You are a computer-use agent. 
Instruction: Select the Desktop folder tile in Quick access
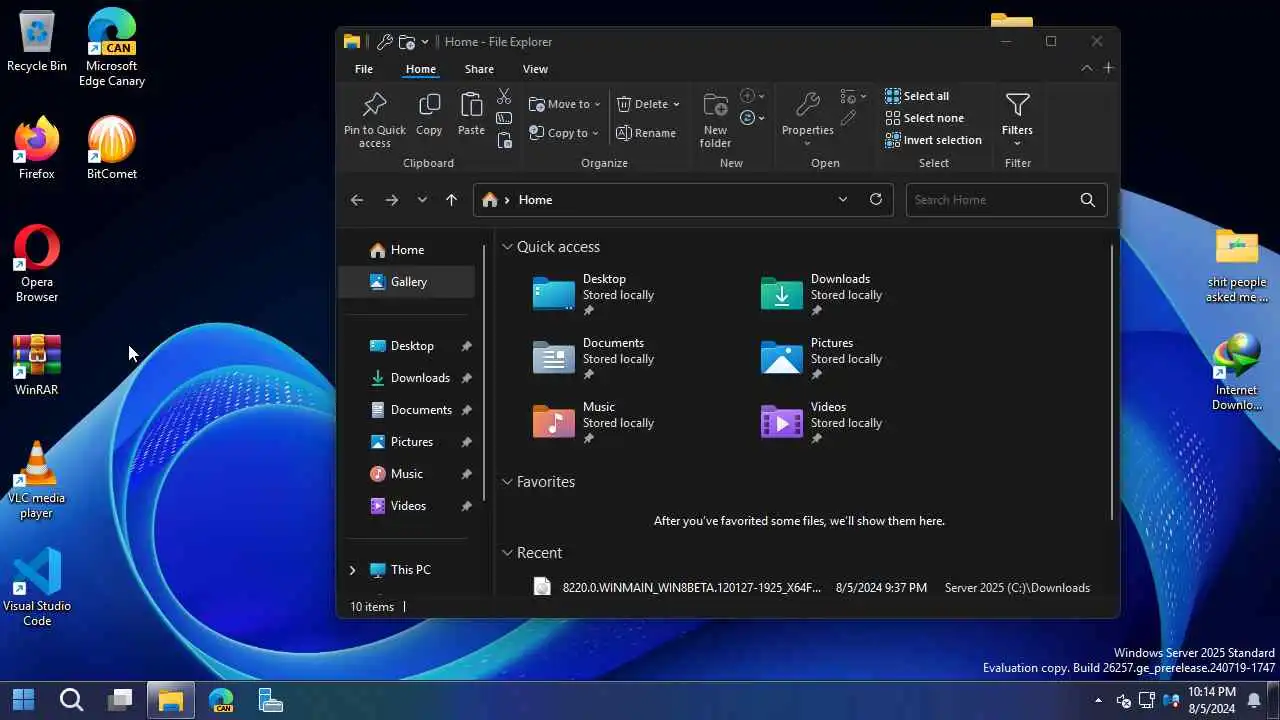(594, 295)
